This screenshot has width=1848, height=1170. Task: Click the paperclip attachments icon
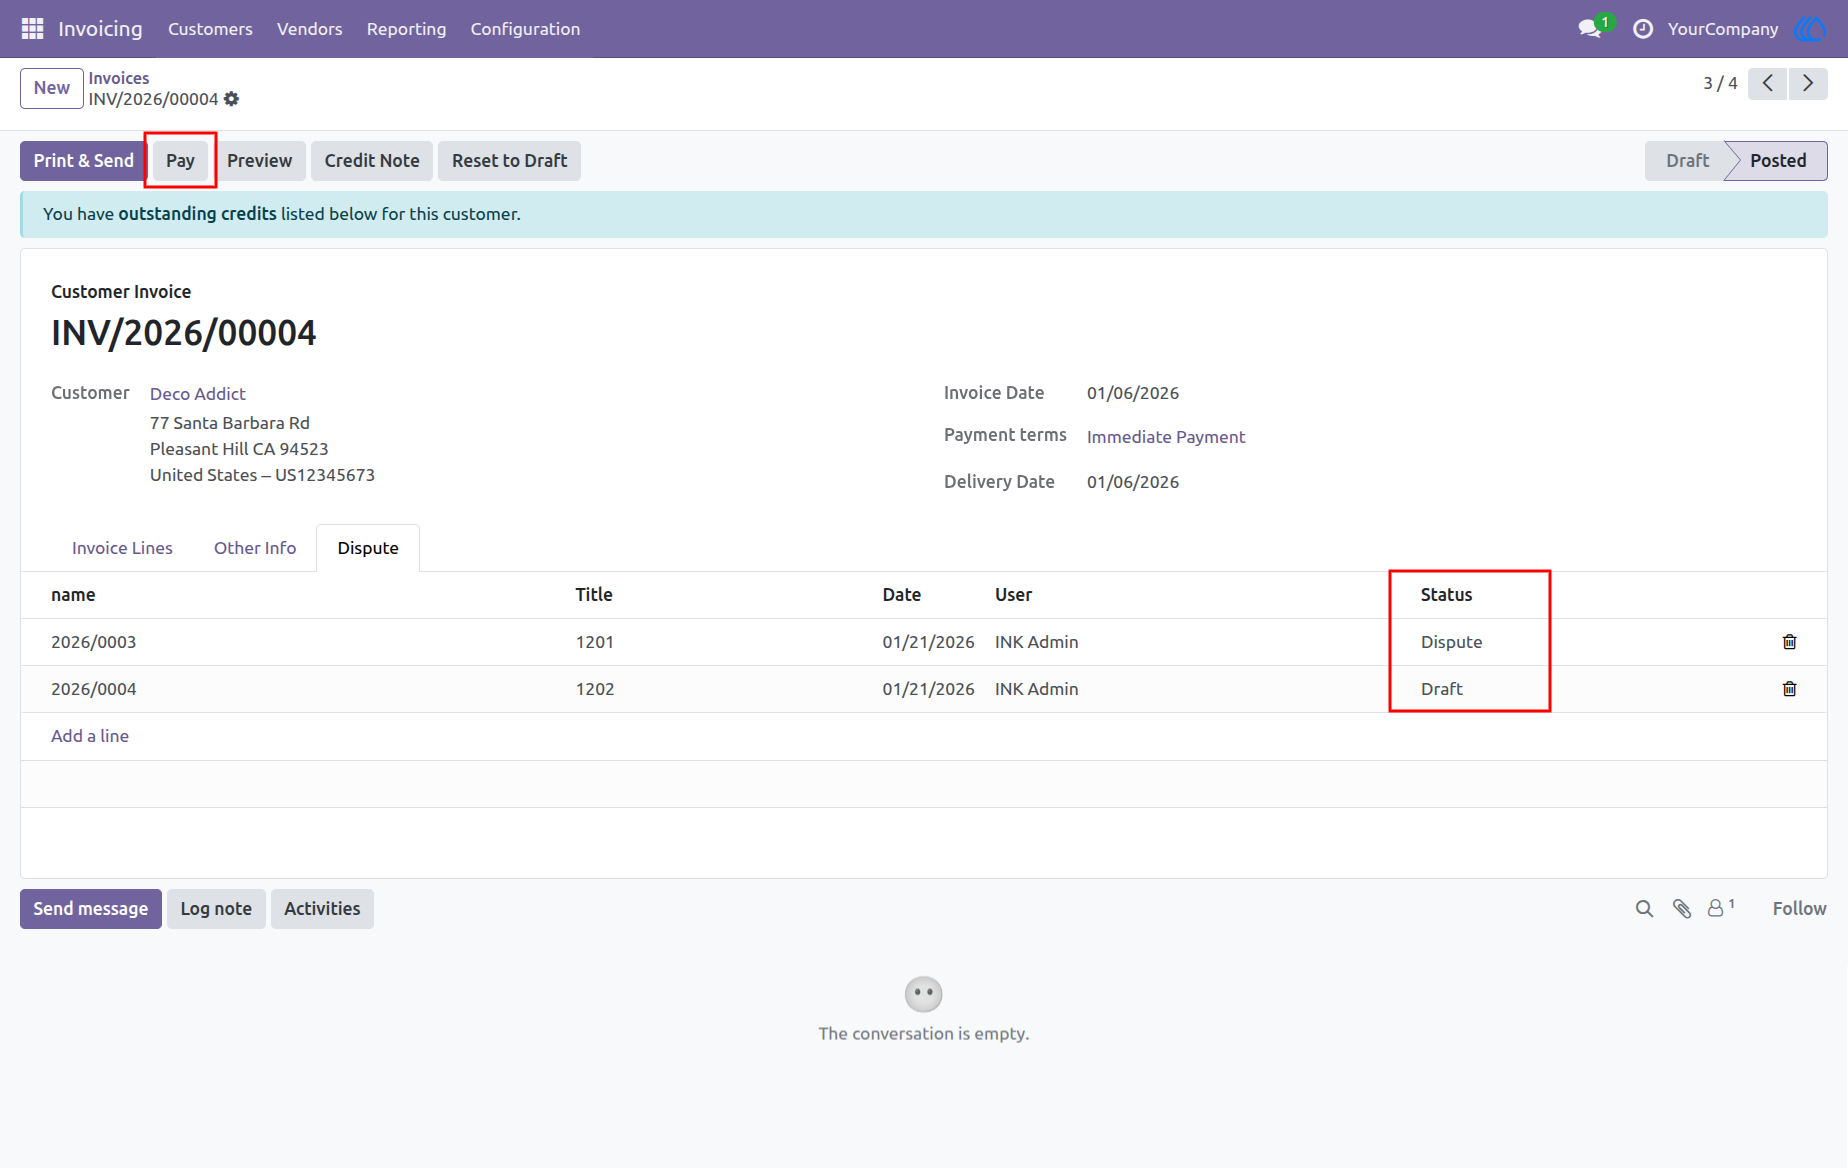(x=1682, y=909)
